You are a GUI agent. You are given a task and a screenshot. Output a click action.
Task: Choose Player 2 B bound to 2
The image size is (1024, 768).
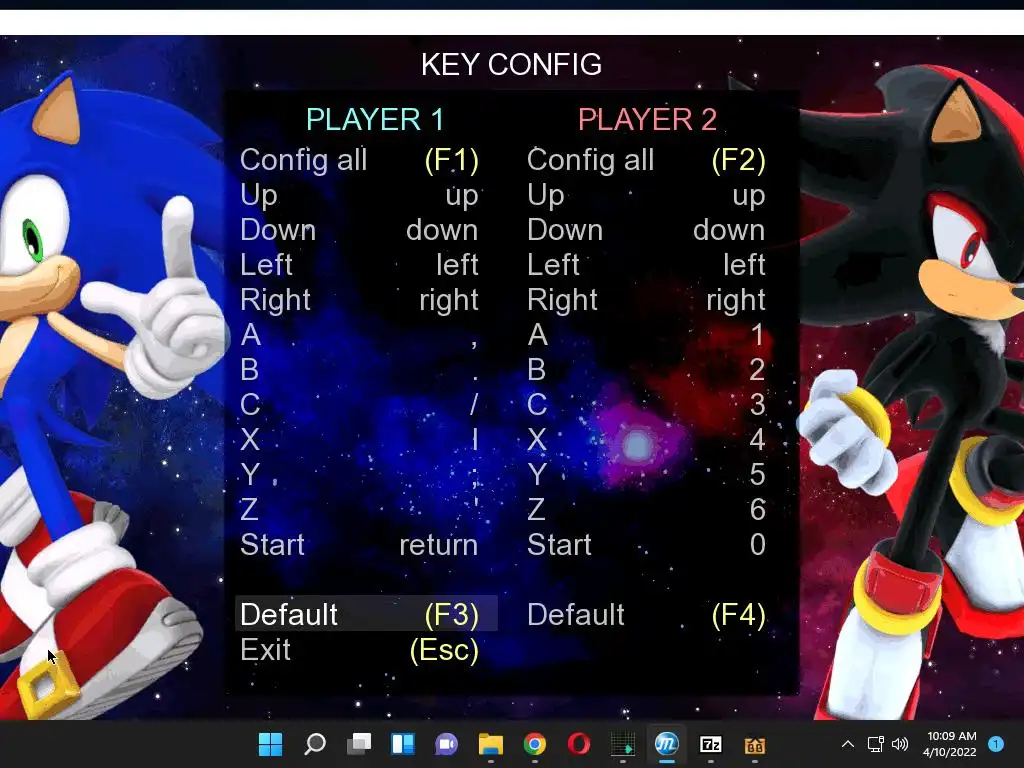pos(646,370)
